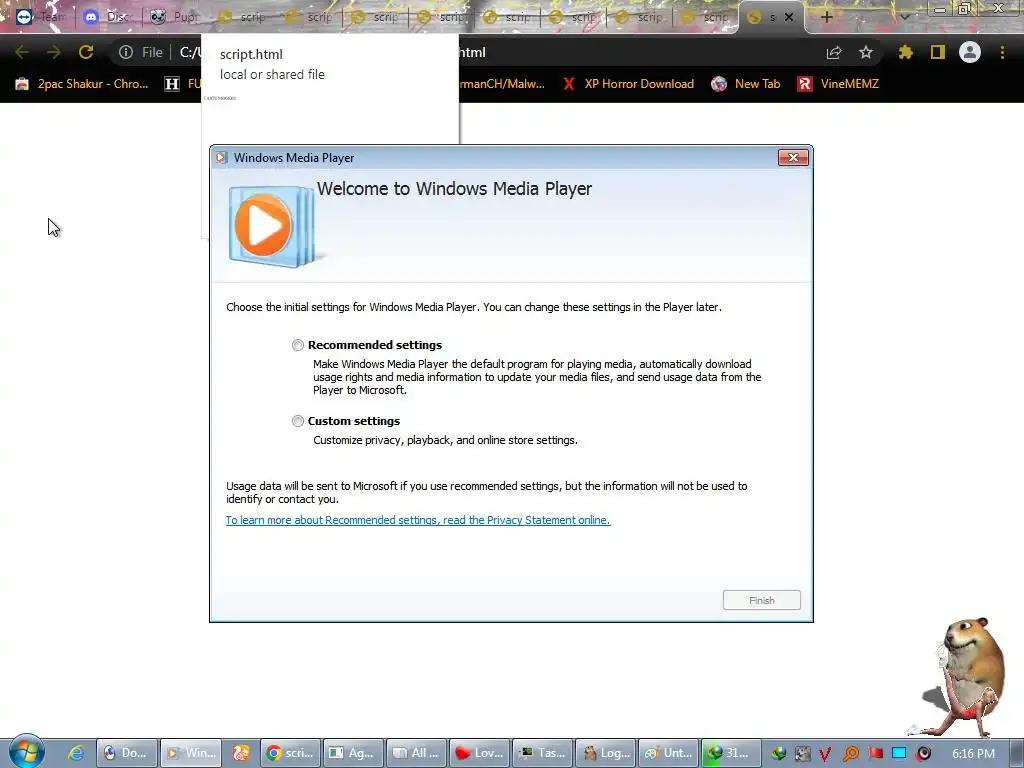This screenshot has height=768, width=1024.
Task: Open the Do... taskbar button
Action: click(127, 753)
